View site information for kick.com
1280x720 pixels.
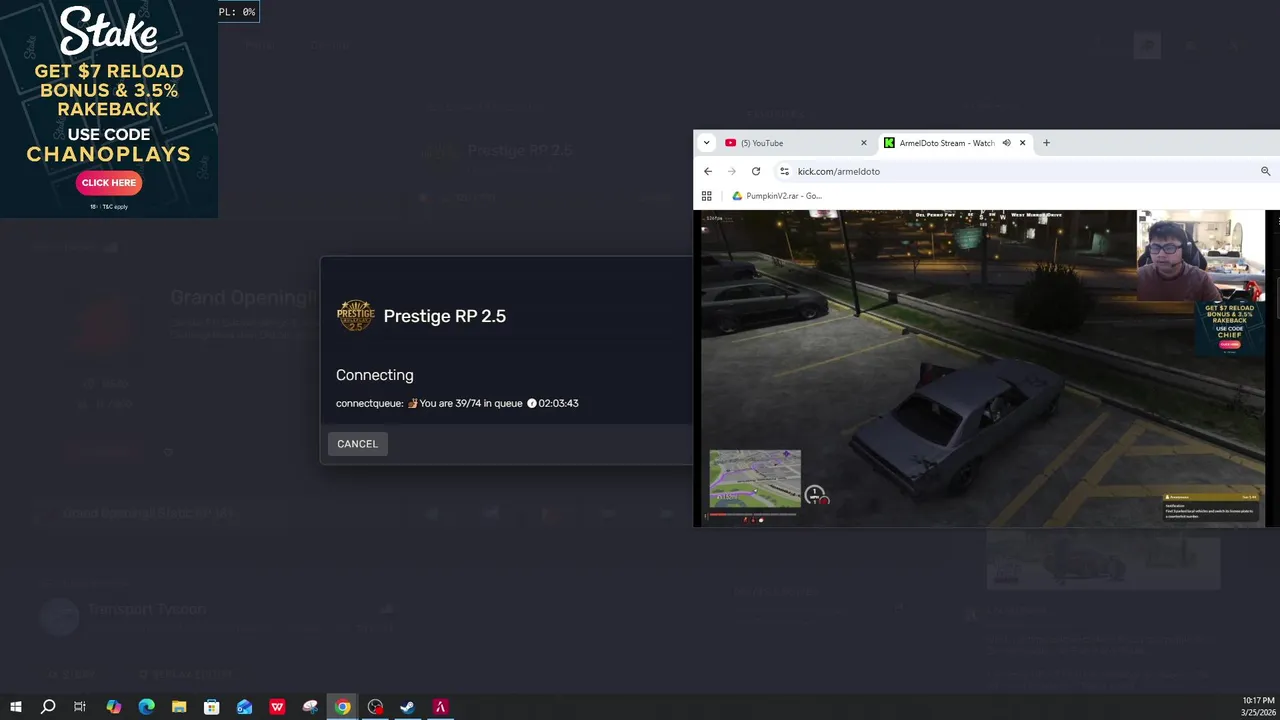tap(784, 171)
